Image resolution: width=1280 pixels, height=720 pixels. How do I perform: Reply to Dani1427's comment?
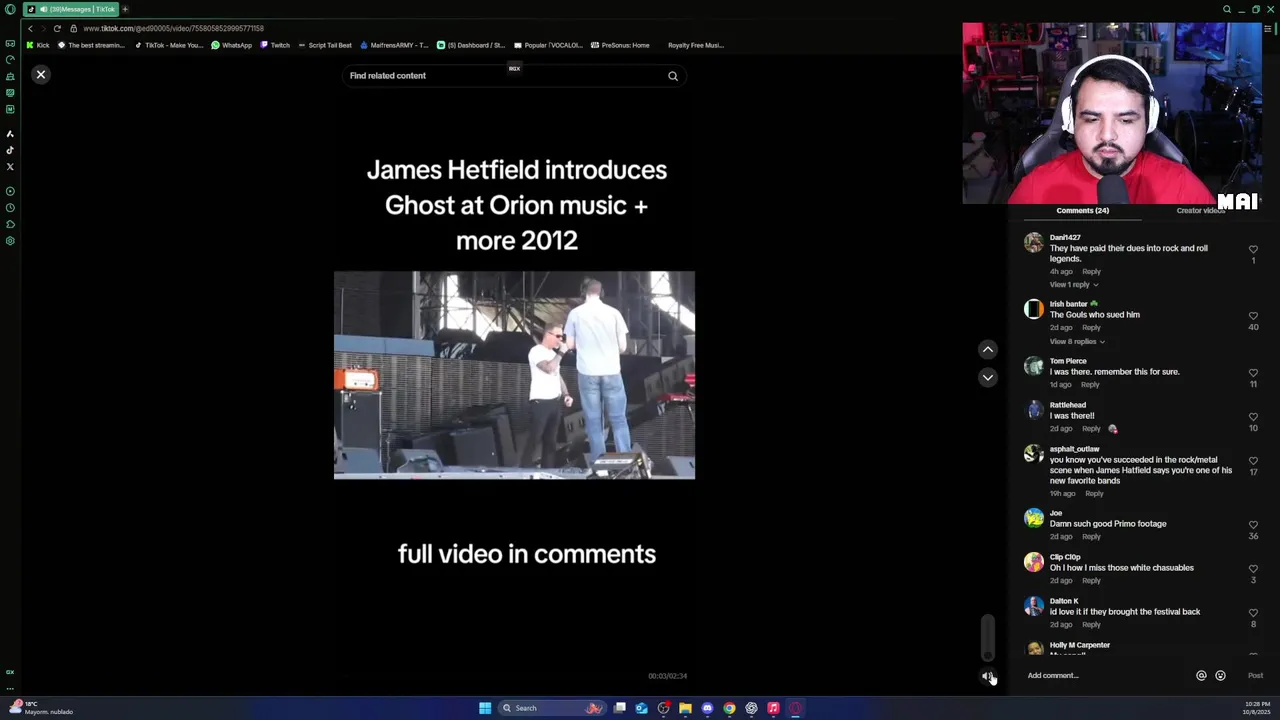(1091, 272)
